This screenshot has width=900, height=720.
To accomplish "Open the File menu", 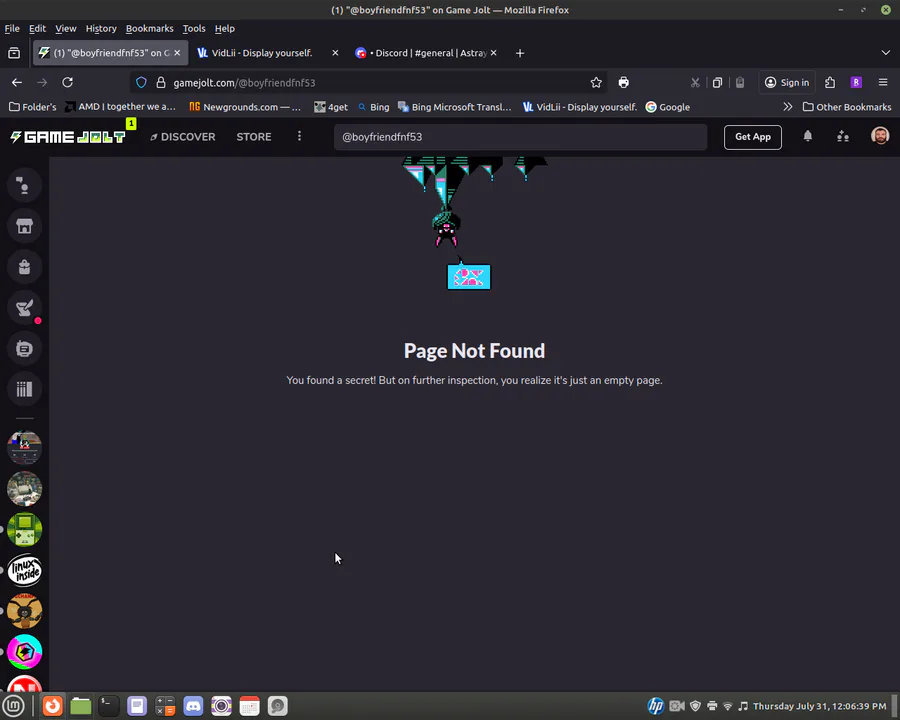I will (x=12, y=28).
